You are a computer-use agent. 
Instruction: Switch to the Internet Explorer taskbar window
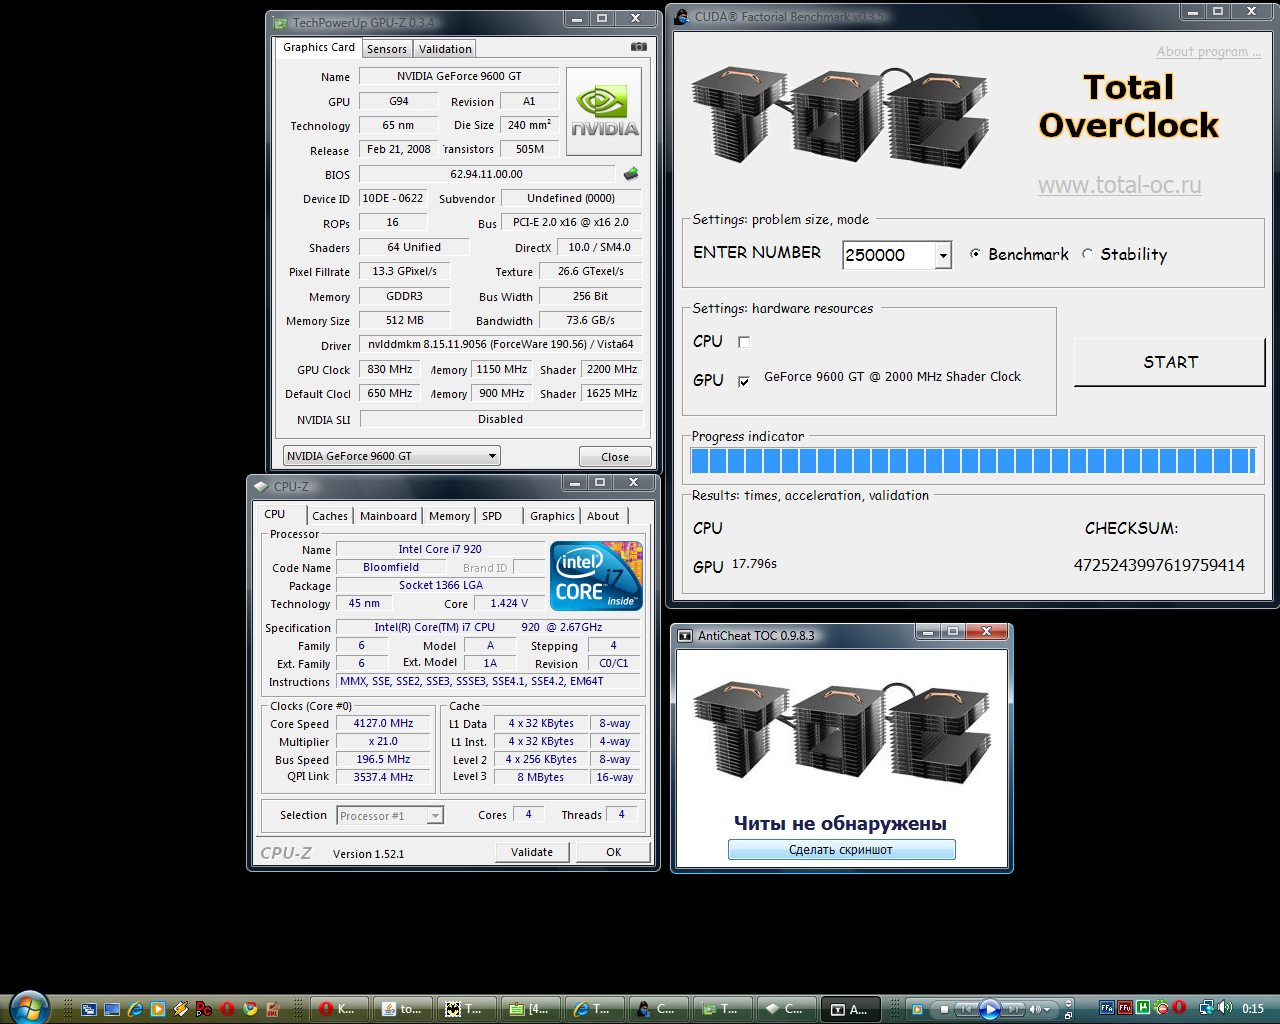pyautogui.click(x=594, y=1009)
